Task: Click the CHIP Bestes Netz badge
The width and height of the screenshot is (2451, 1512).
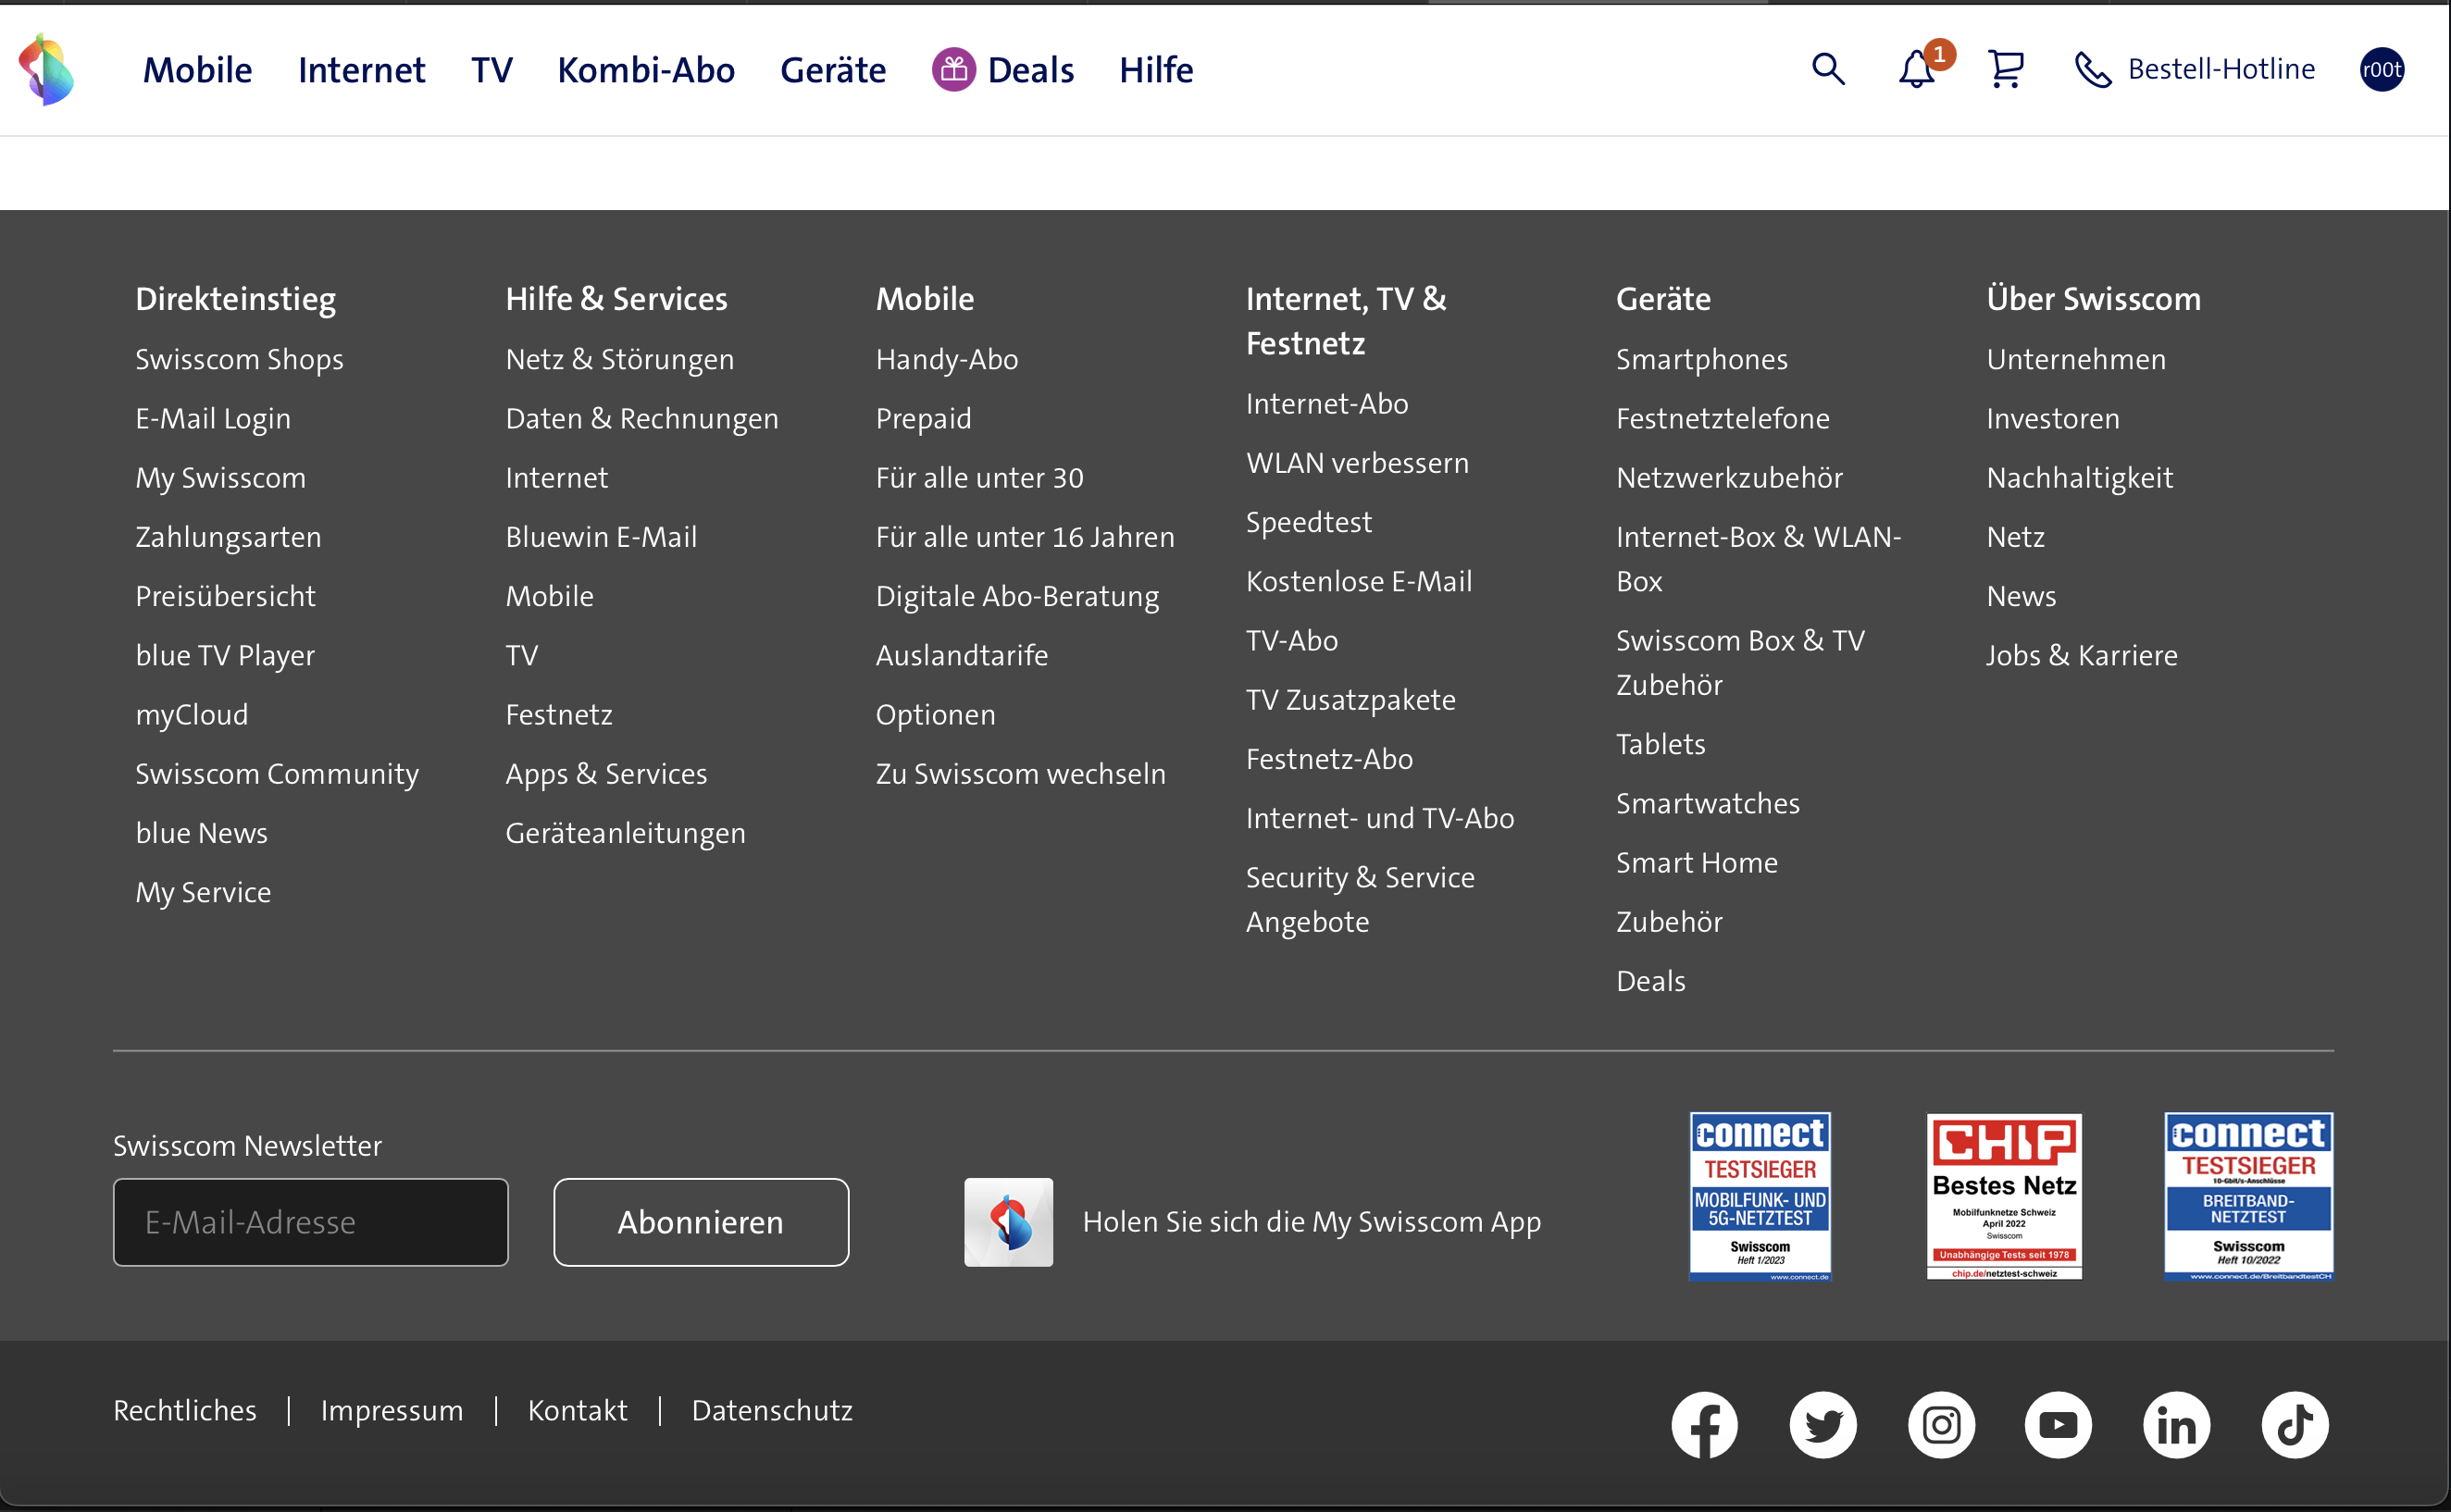Action: pos(2004,1196)
